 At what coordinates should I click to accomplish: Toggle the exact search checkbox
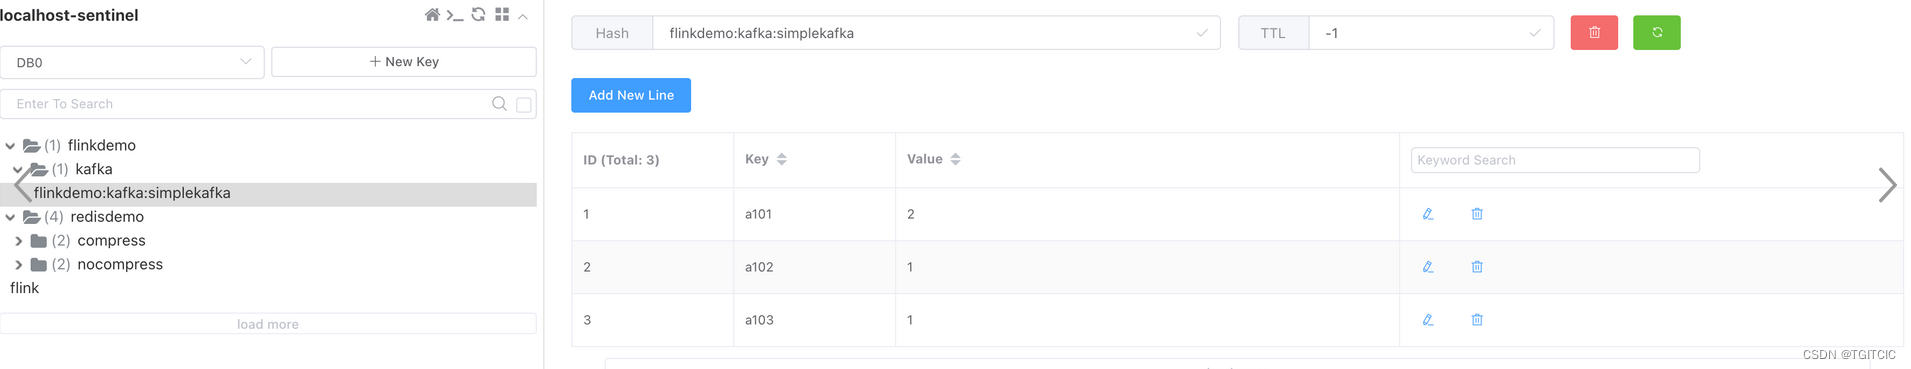click(523, 104)
